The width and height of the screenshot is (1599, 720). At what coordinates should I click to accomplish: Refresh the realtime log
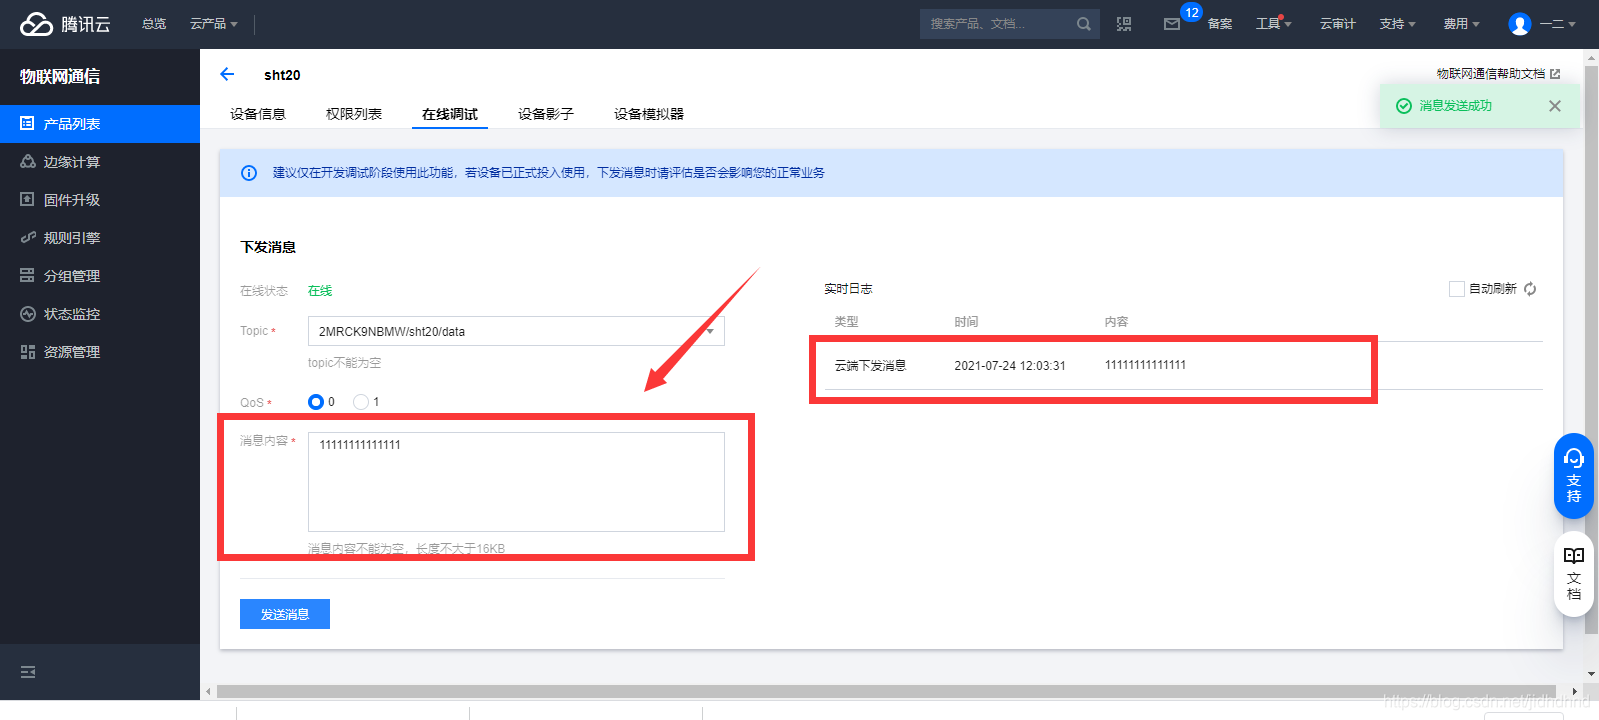[1530, 289]
